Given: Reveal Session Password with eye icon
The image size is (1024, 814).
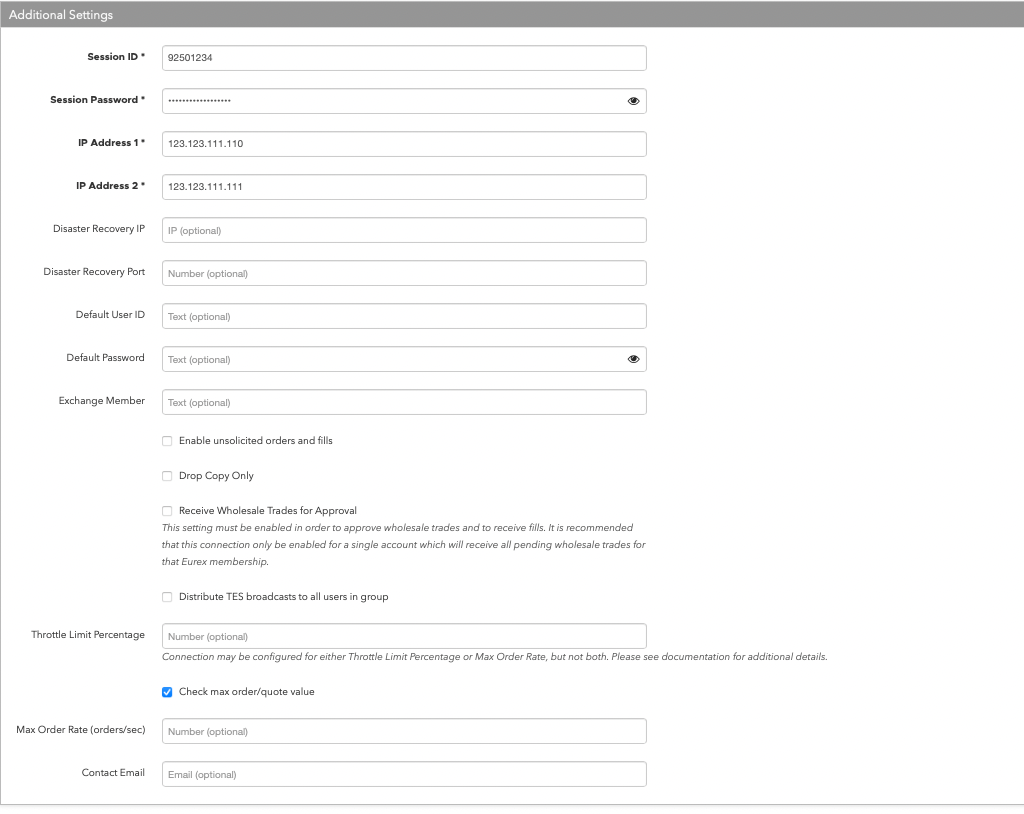Looking at the screenshot, I should coord(633,101).
